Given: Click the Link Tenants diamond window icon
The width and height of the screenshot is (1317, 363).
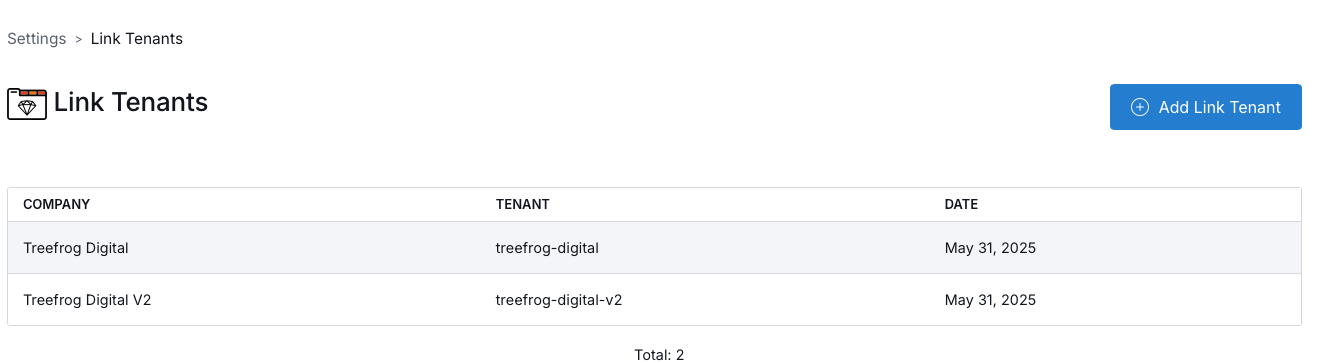Looking at the screenshot, I should point(27,103).
